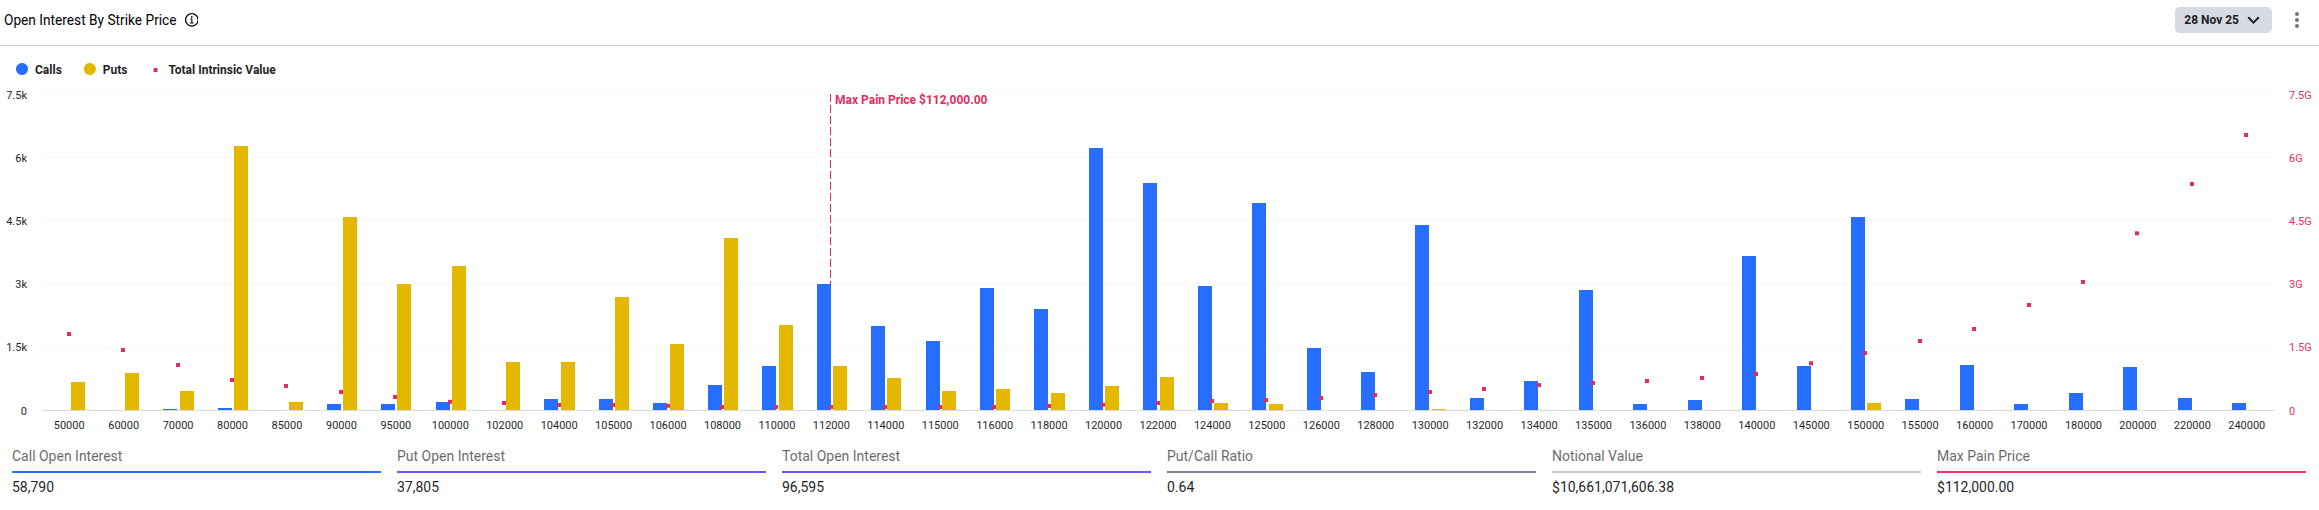Toggle the Total Intrinsic Value legend series
This screenshot has width=2319, height=510.
coord(214,70)
